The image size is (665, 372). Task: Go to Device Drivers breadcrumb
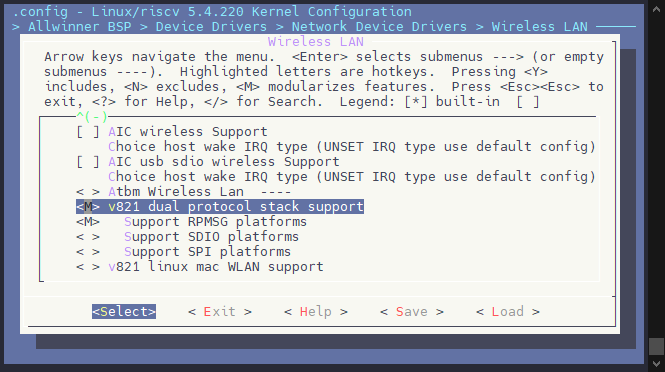[x=211, y=27]
